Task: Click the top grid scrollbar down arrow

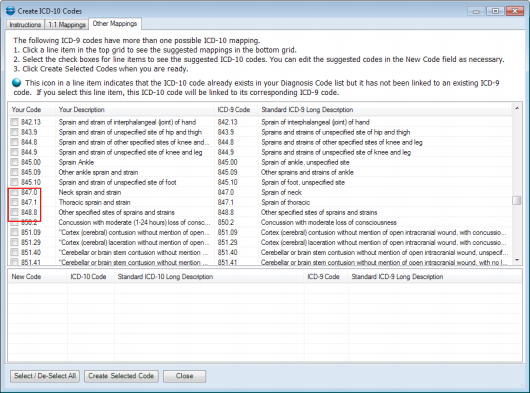Action: click(517, 260)
